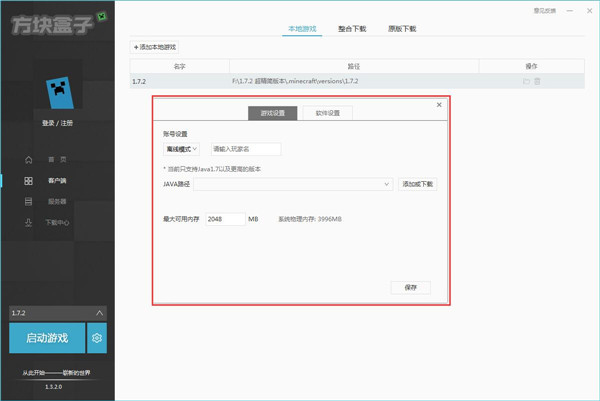This screenshot has width=600, height=401.
Task: Close the game settings dialog
Action: pos(439,104)
